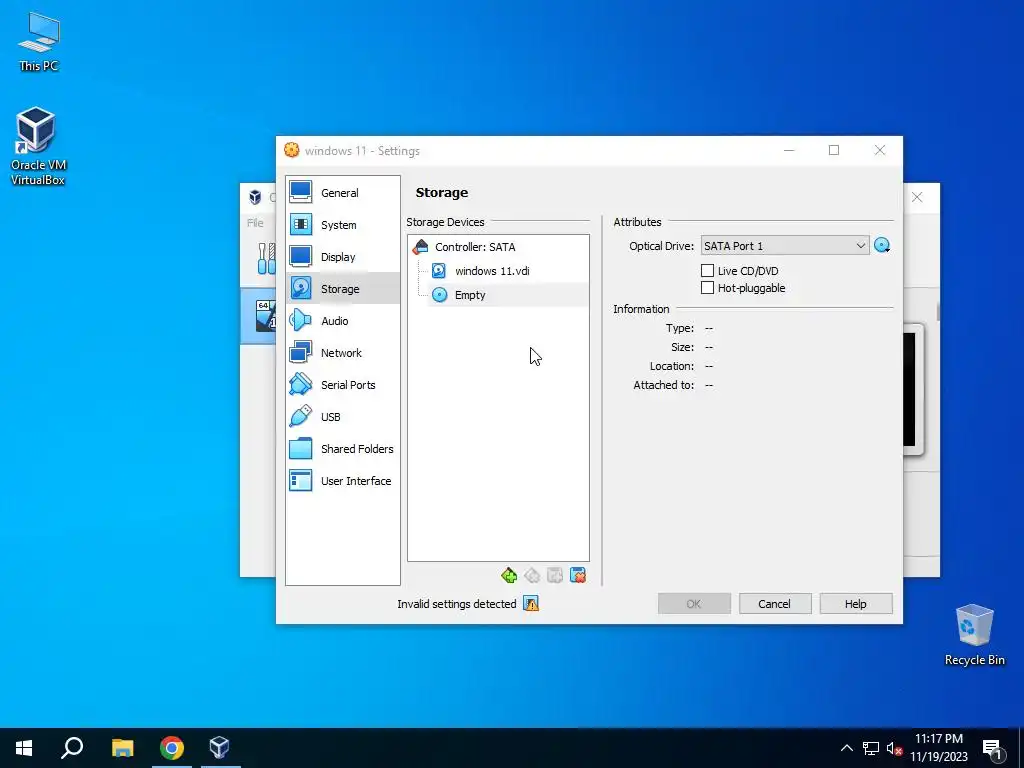The width and height of the screenshot is (1024, 768).
Task: Maximize the windows 11 Settings dialog
Action: pos(834,150)
